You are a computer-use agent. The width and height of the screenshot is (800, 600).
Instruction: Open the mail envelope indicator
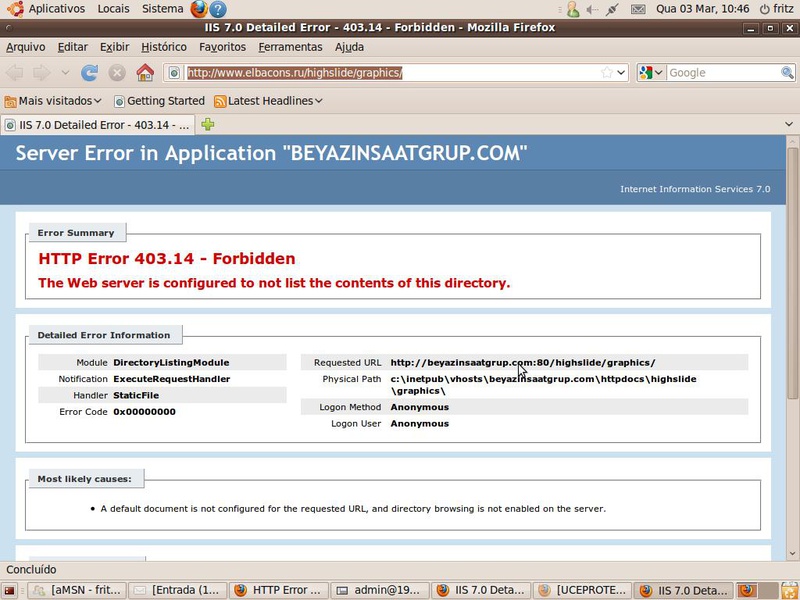638,9
